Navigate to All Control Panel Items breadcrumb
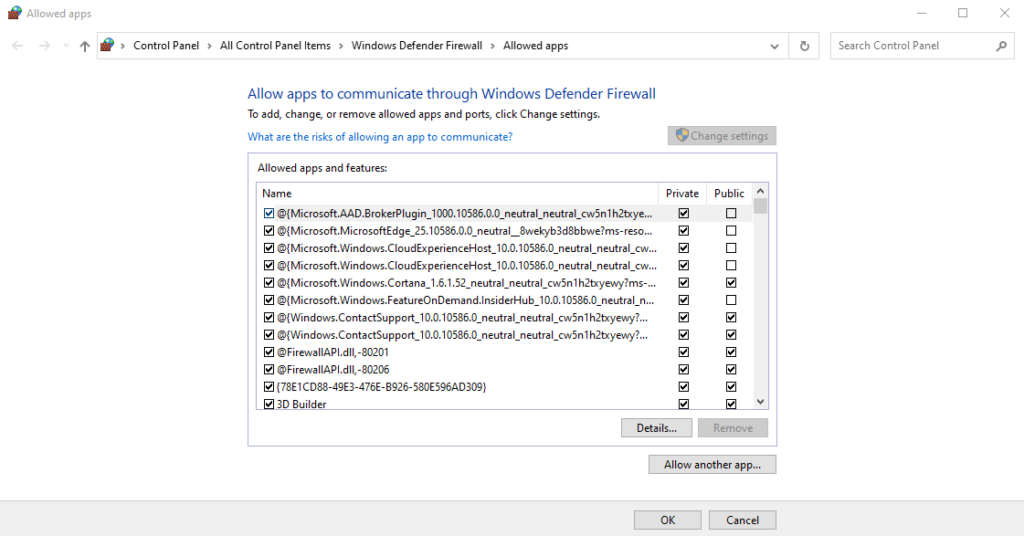Image resolution: width=1024 pixels, height=536 pixels. pyautogui.click(x=275, y=46)
